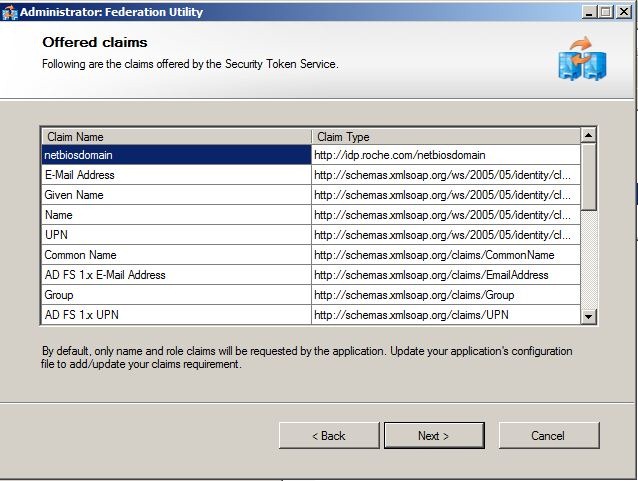Select the UPN claim row
The width and height of the screenshot is (638, 481).
pyautogui.click(x=175, y=235)
